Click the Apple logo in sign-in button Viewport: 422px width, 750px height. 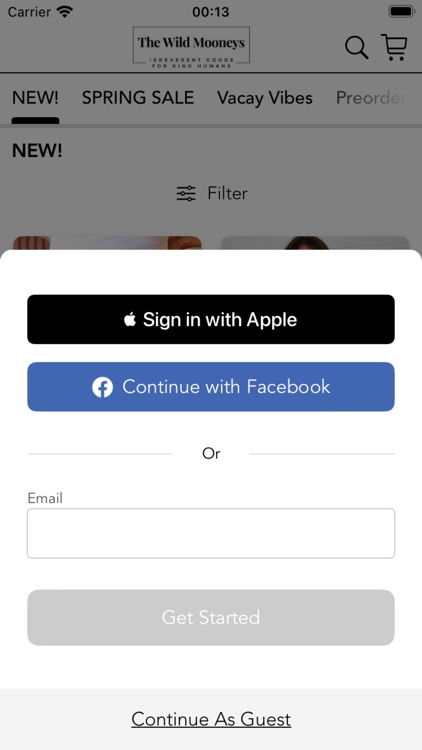(130, 319)
